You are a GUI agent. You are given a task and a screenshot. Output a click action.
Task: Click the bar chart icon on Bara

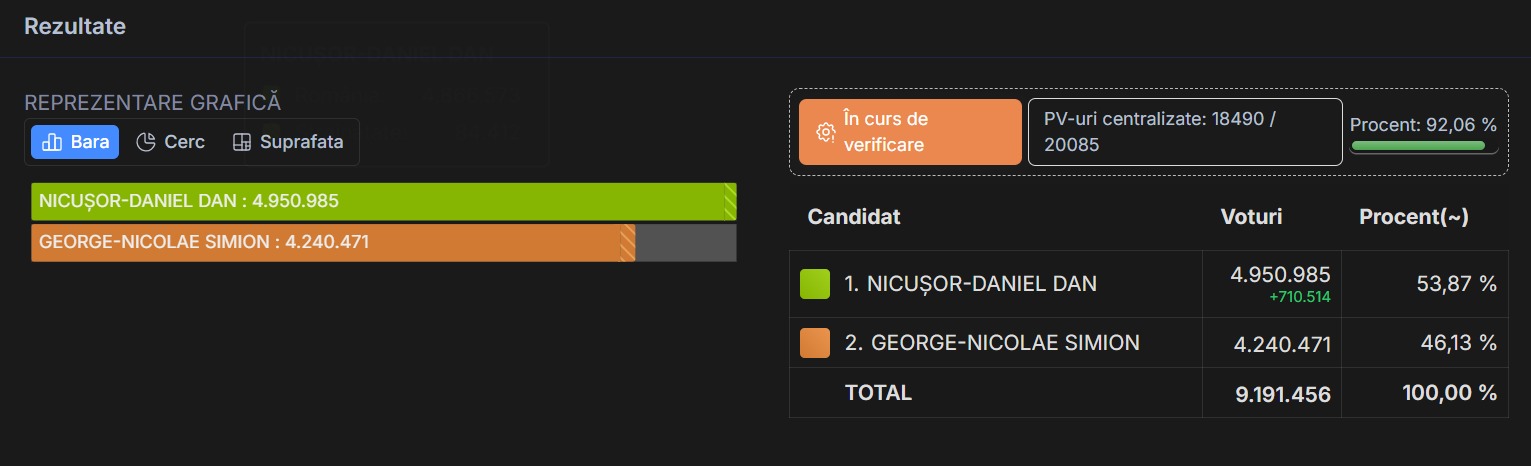pos(52,142)
